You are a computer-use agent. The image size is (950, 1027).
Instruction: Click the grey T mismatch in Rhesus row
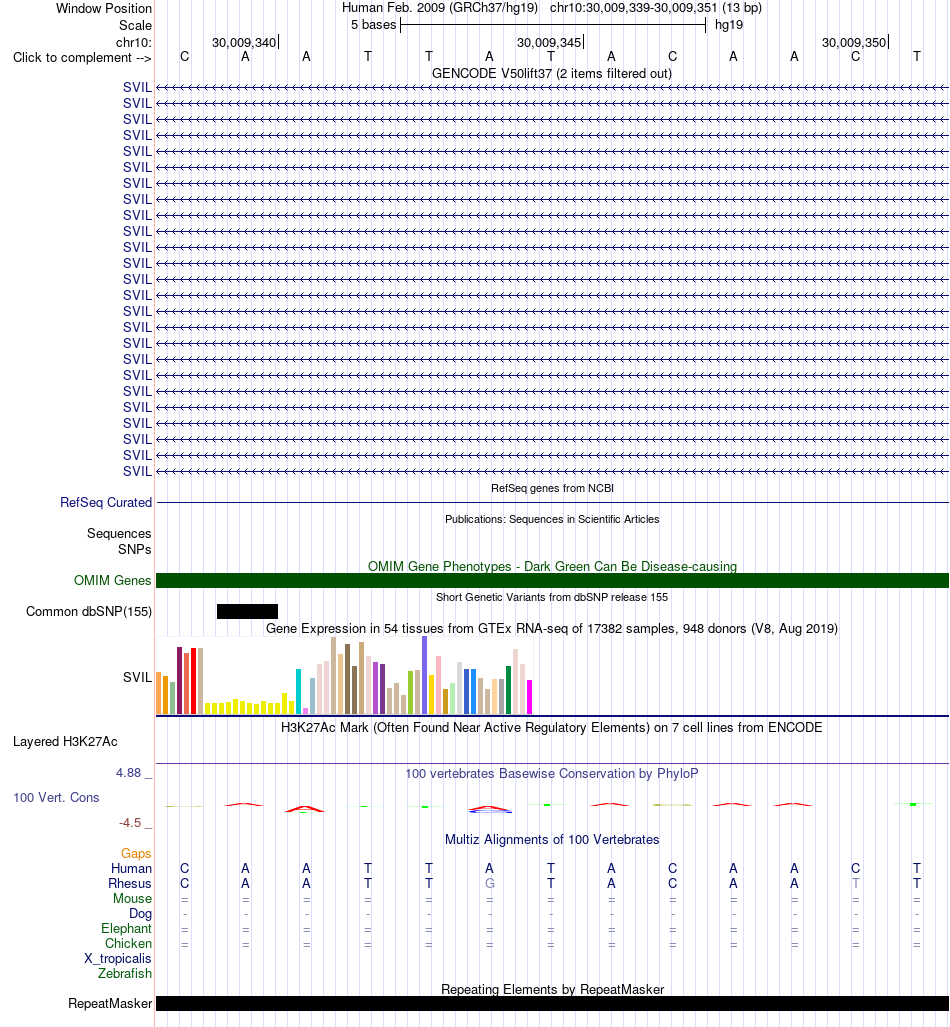[855, 884]
